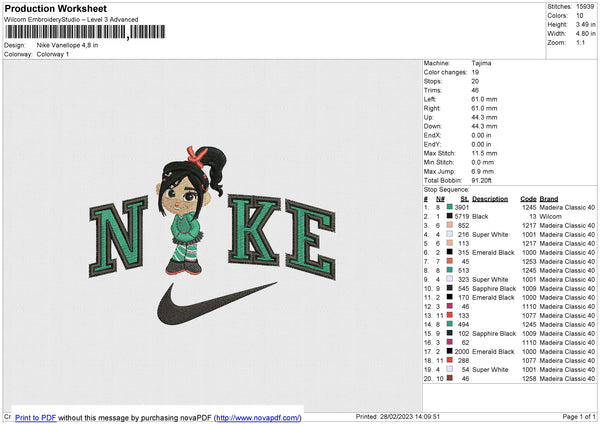Select the 'Colorway 1' value
Viewport: 600px width, 424px height.
(53, 54)
